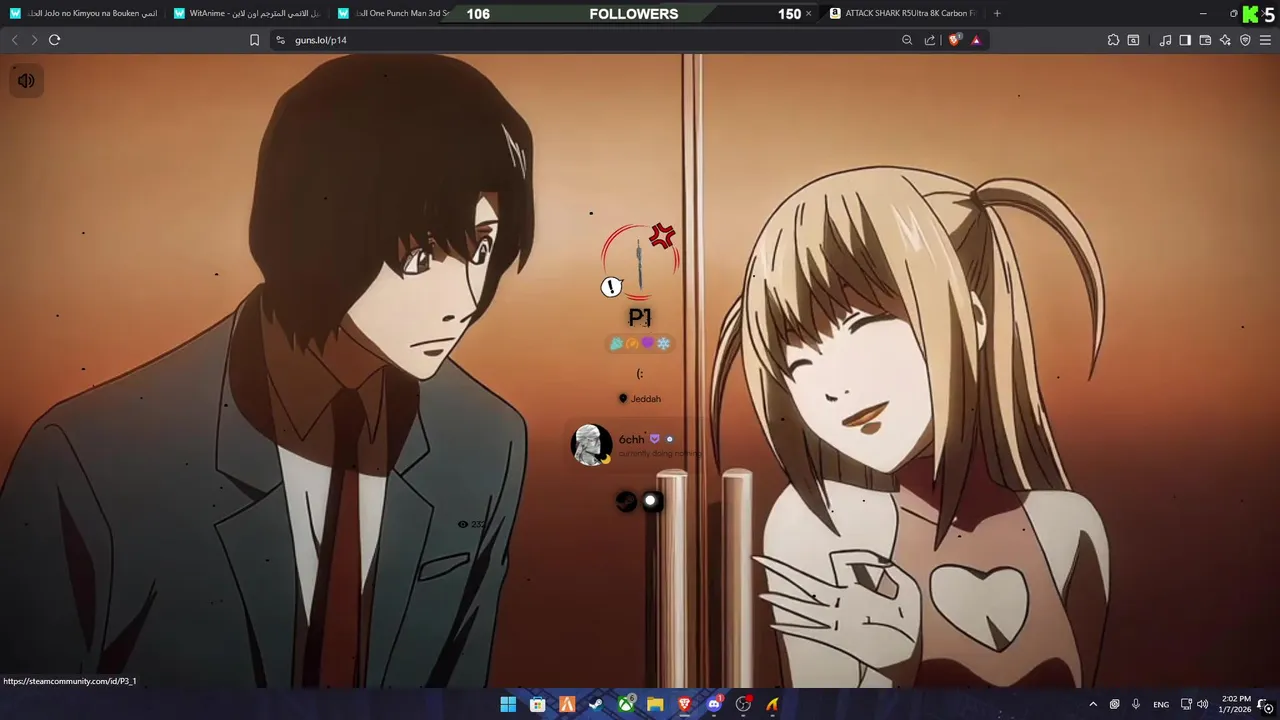Switch to the WitAnime tab
The image size is (1280, 720).
tap(248, 13)
